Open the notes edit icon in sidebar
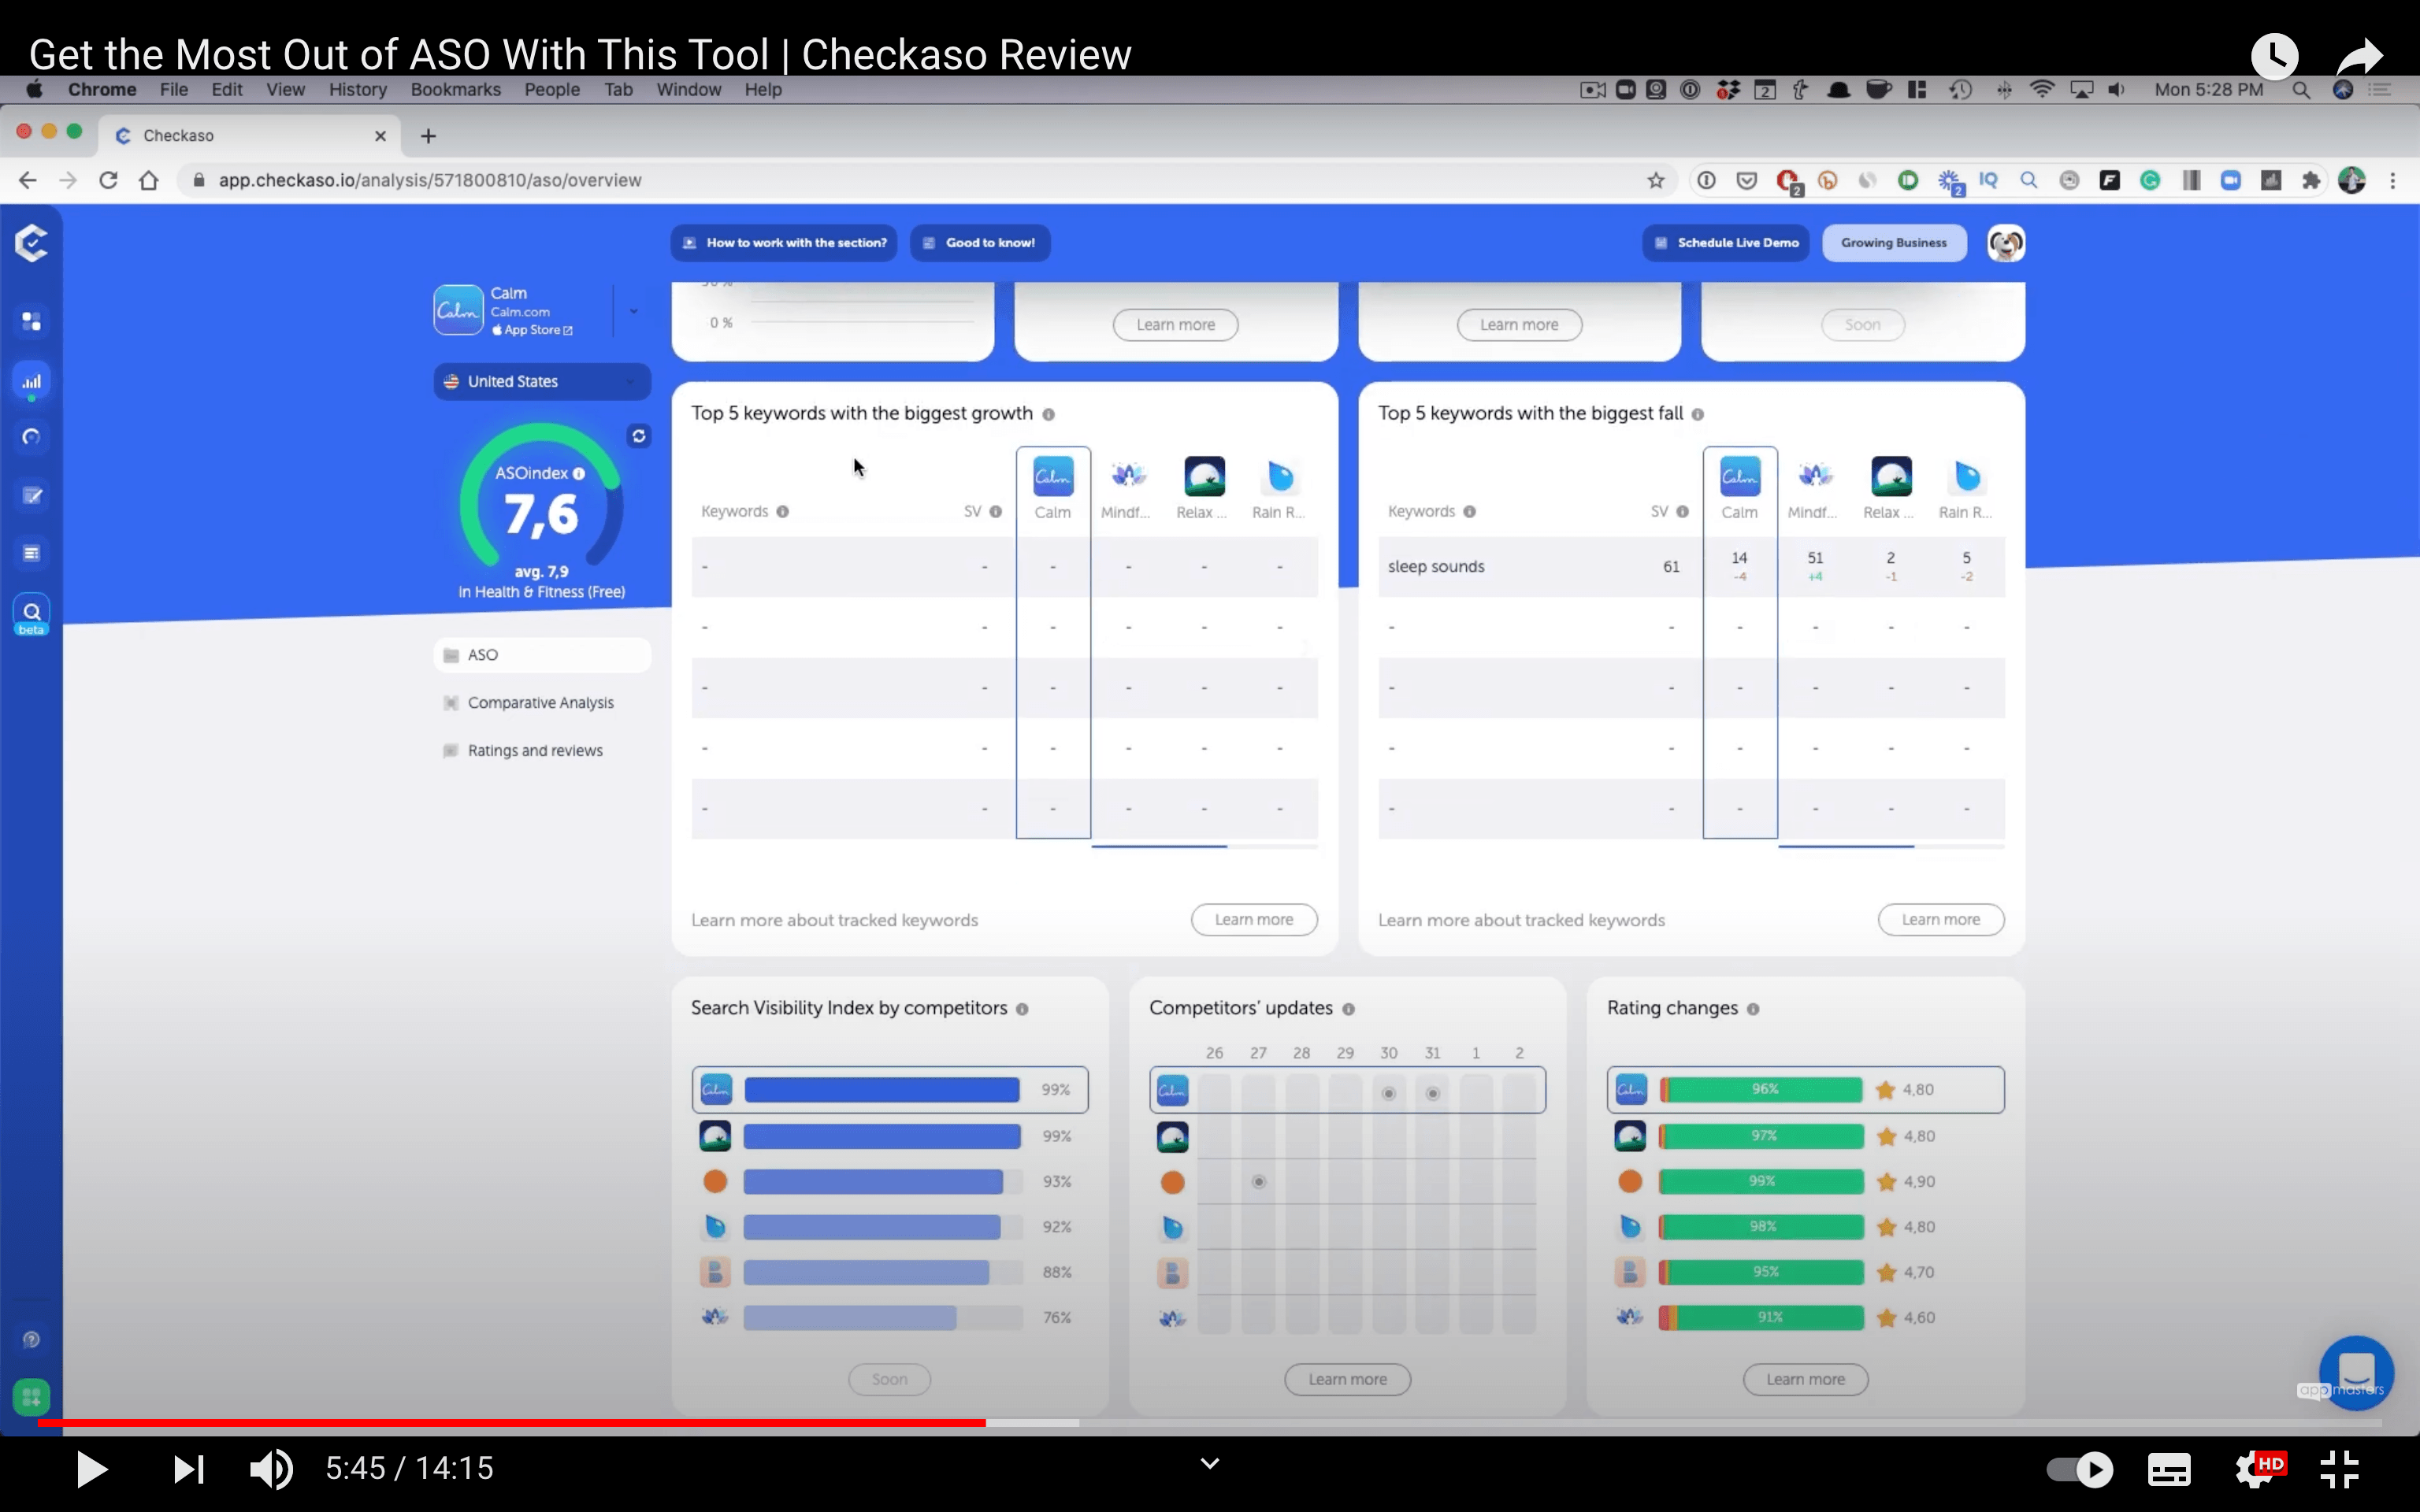Viewport: 2420px width, 1512px height. coord(31,495)
